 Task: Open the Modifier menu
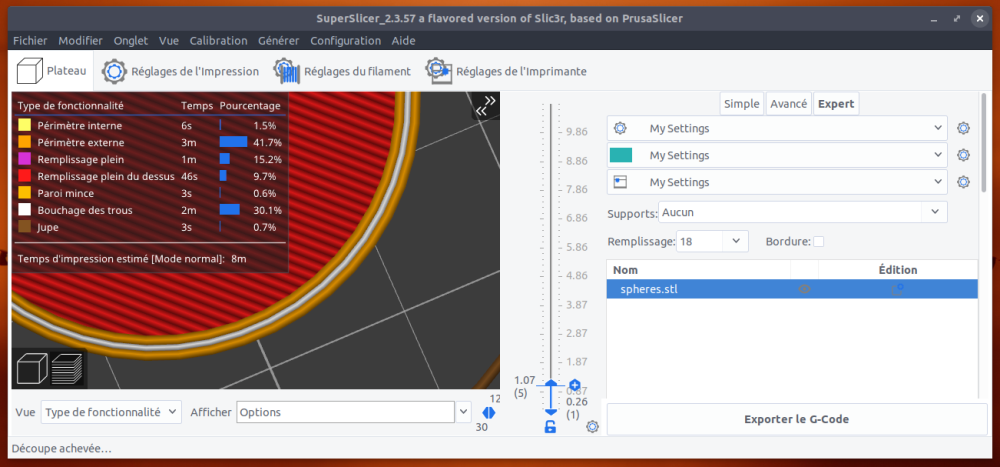[80, 41]
